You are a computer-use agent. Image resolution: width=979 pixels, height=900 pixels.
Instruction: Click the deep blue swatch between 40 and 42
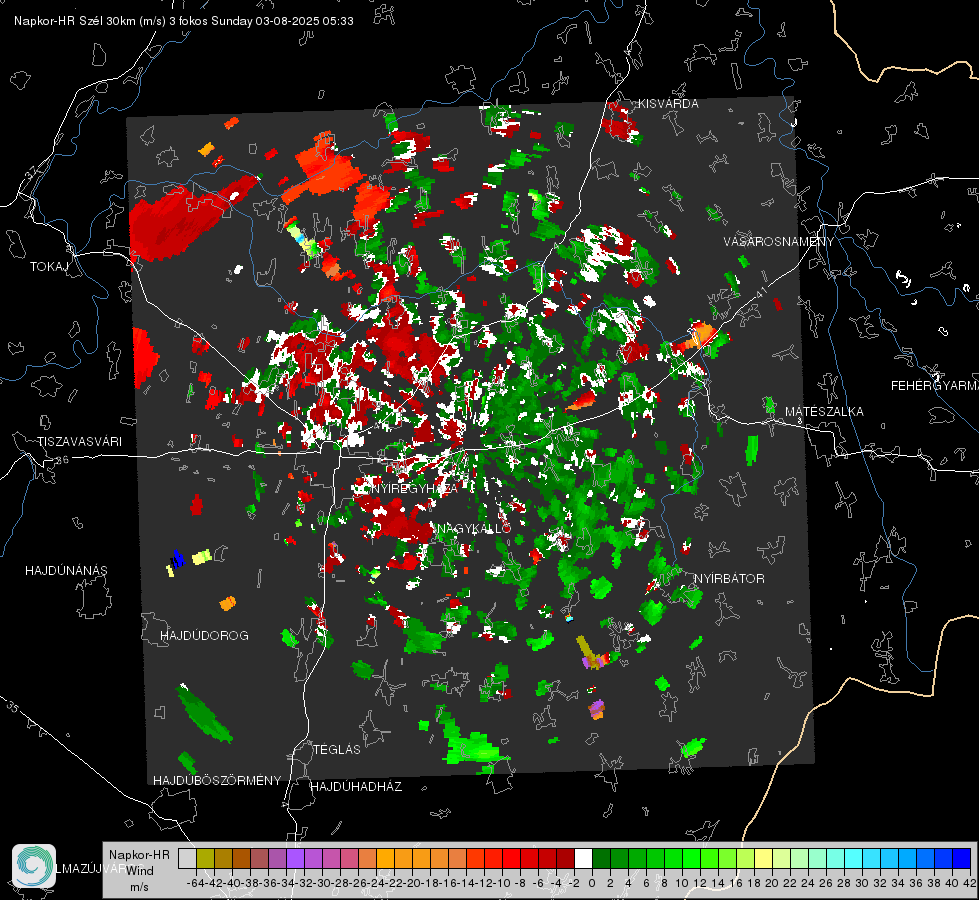coord(962,858)
